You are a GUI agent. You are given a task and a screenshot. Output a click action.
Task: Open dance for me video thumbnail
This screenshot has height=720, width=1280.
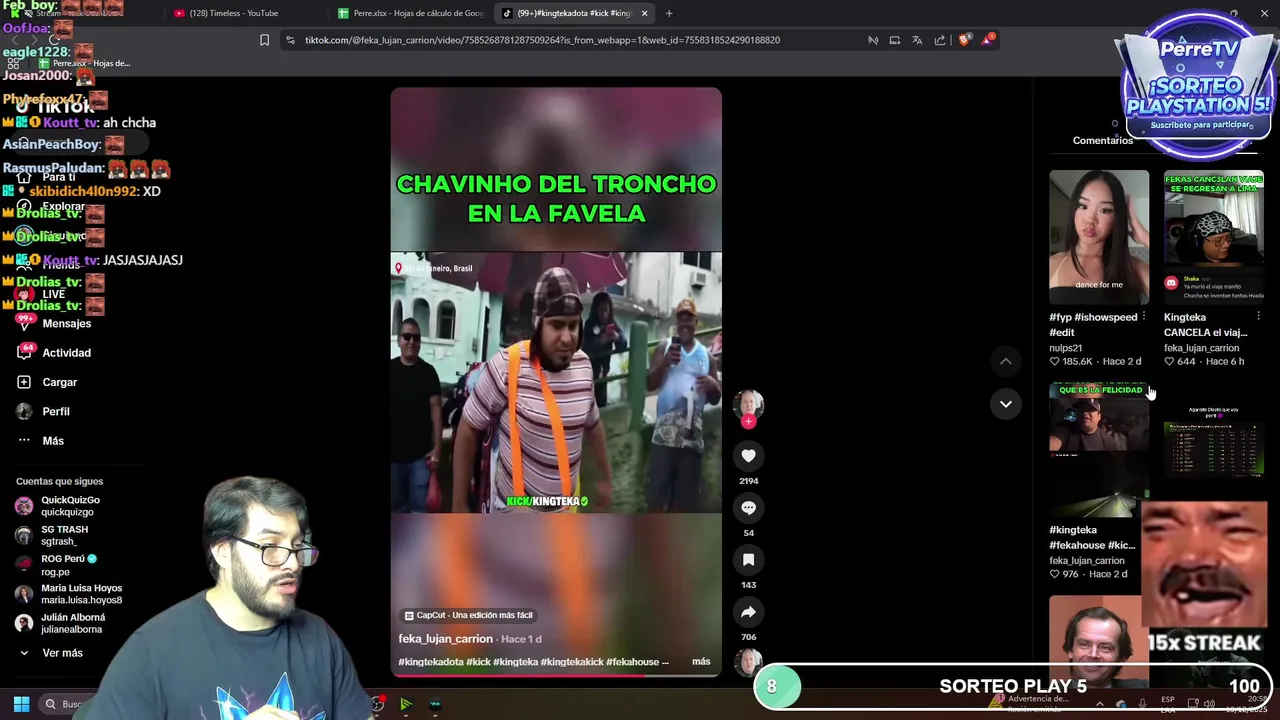click(x=1099, y=237)
